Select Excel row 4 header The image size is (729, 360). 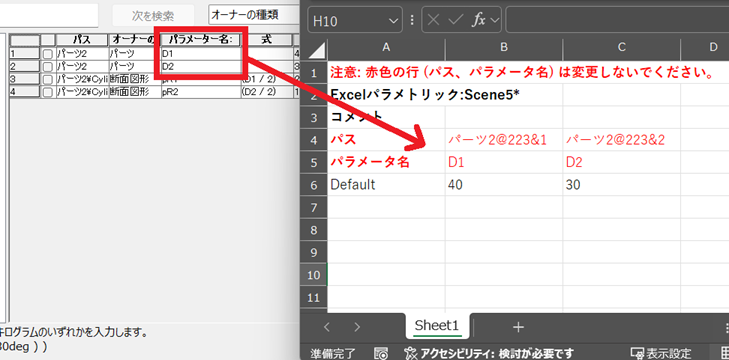point(314,140)
